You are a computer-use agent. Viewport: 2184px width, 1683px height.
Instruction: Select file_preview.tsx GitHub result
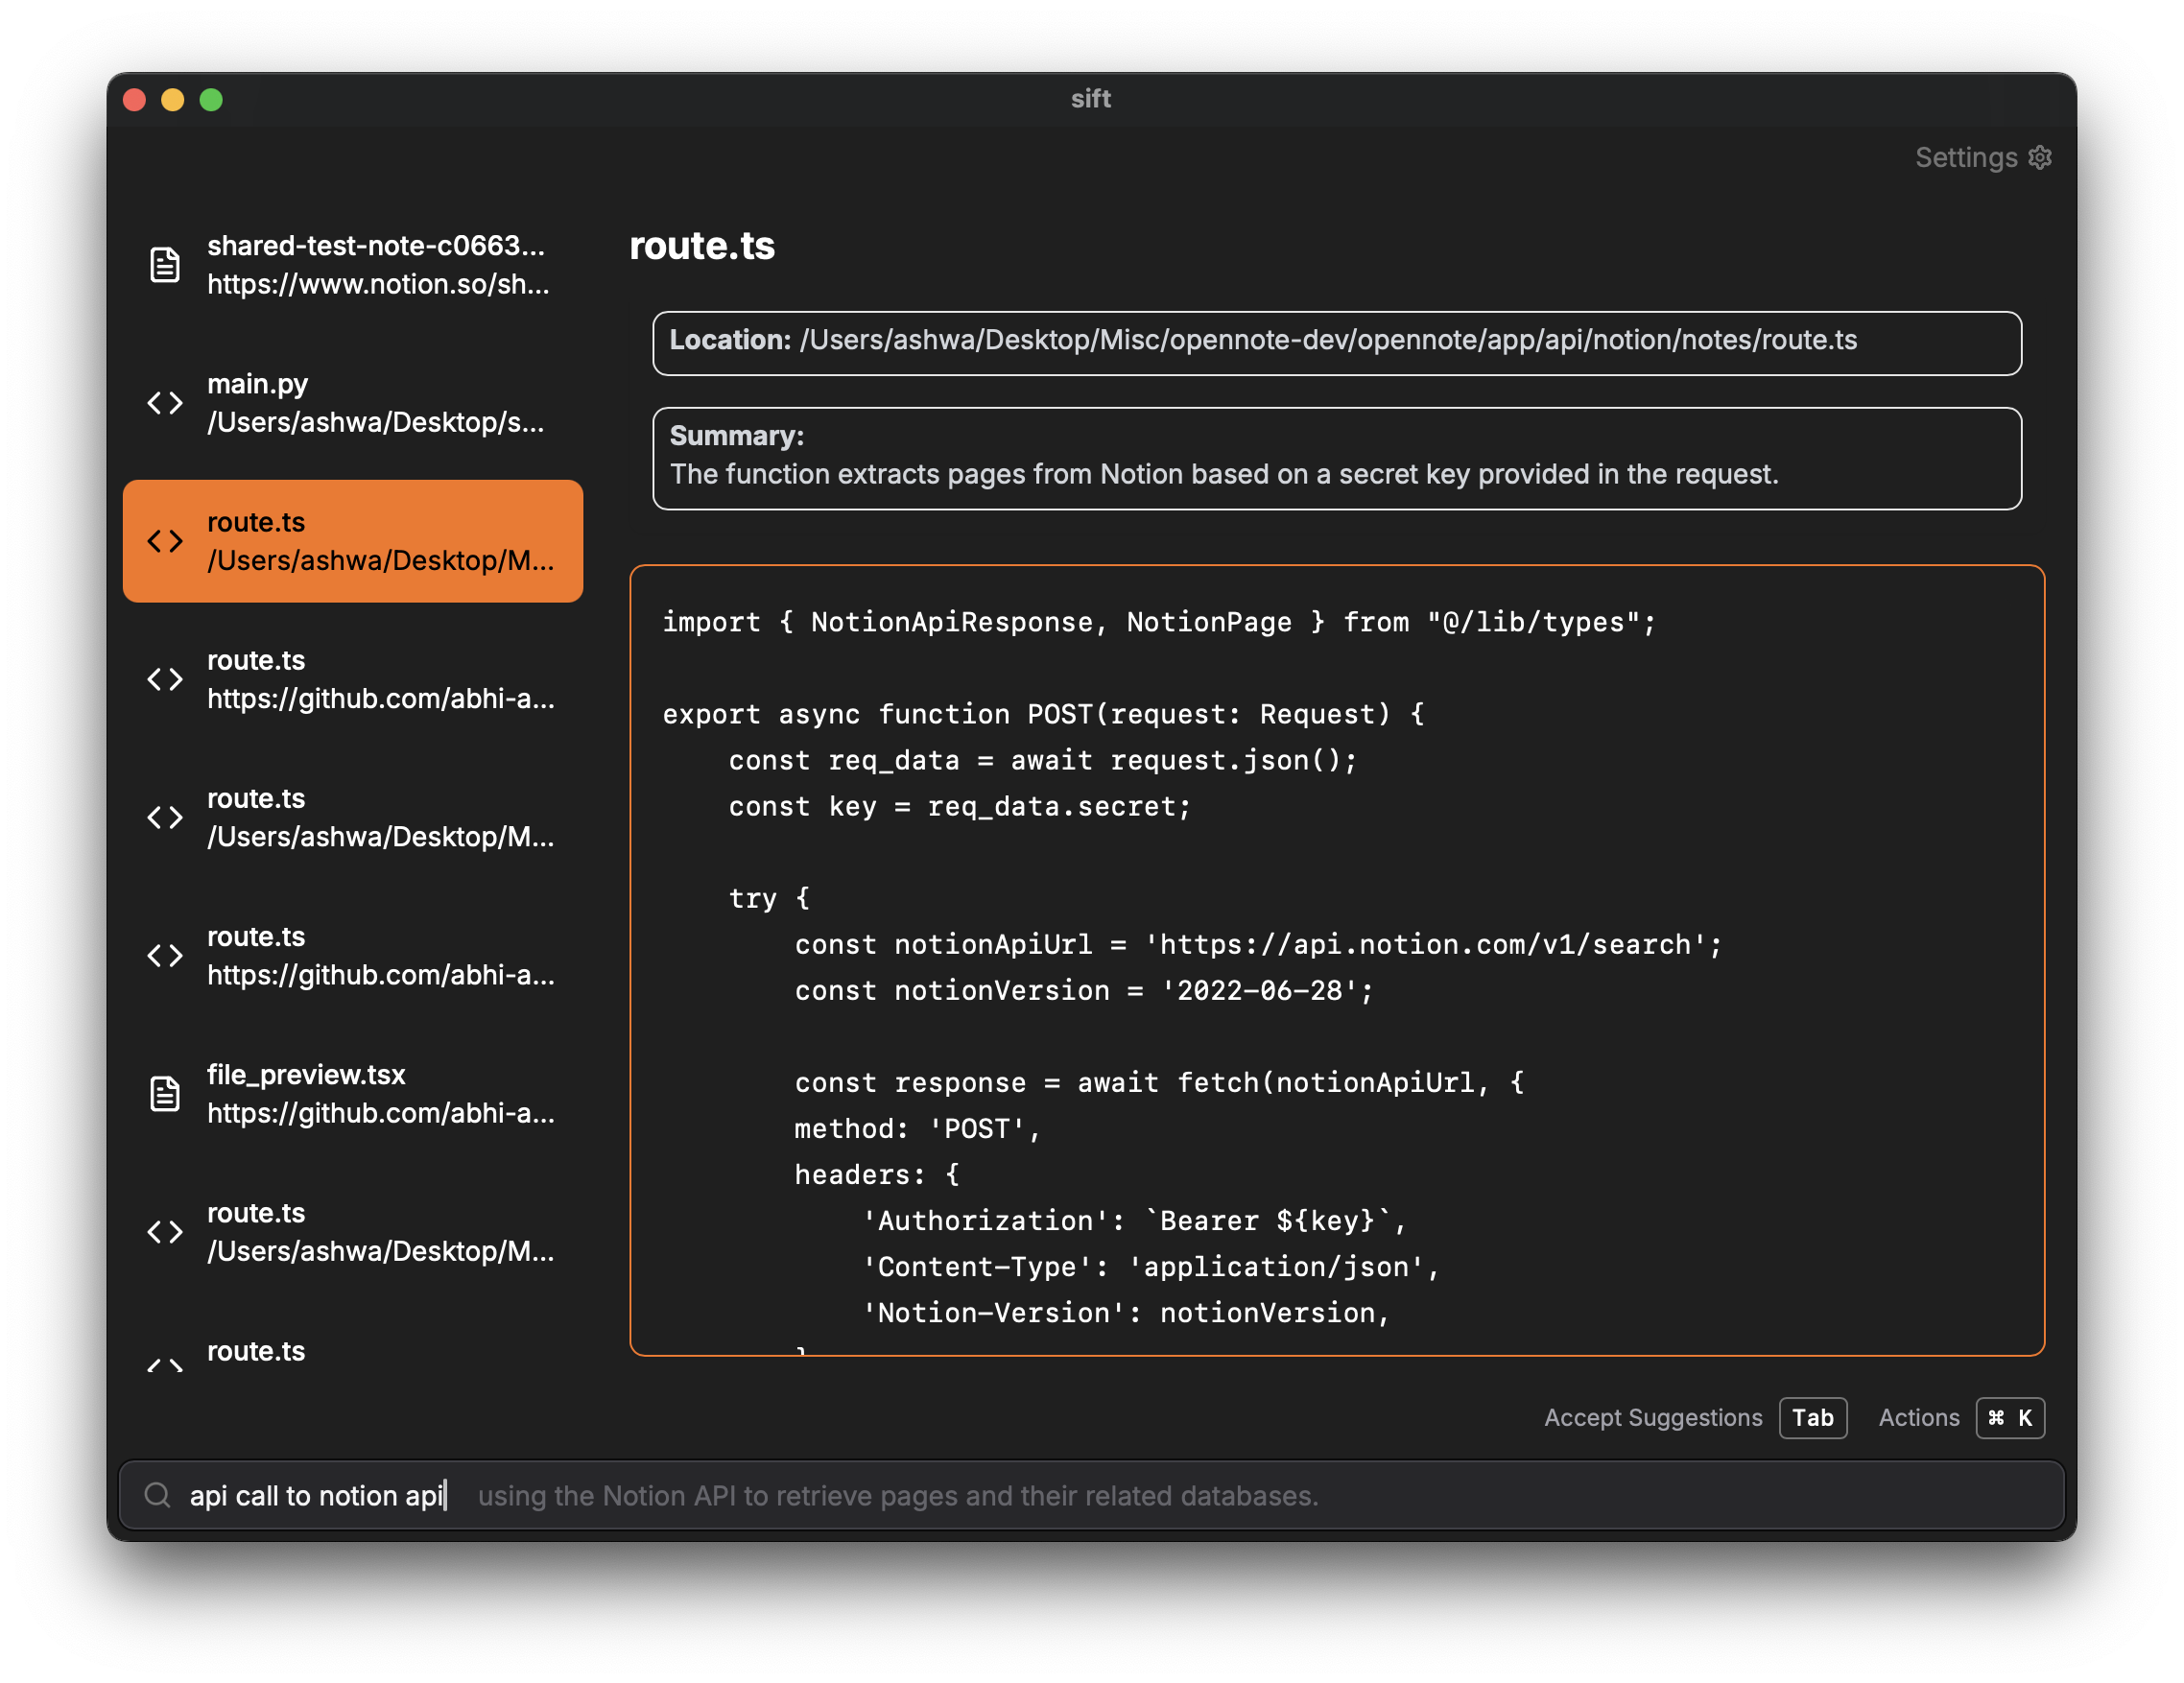point(380,1094)
